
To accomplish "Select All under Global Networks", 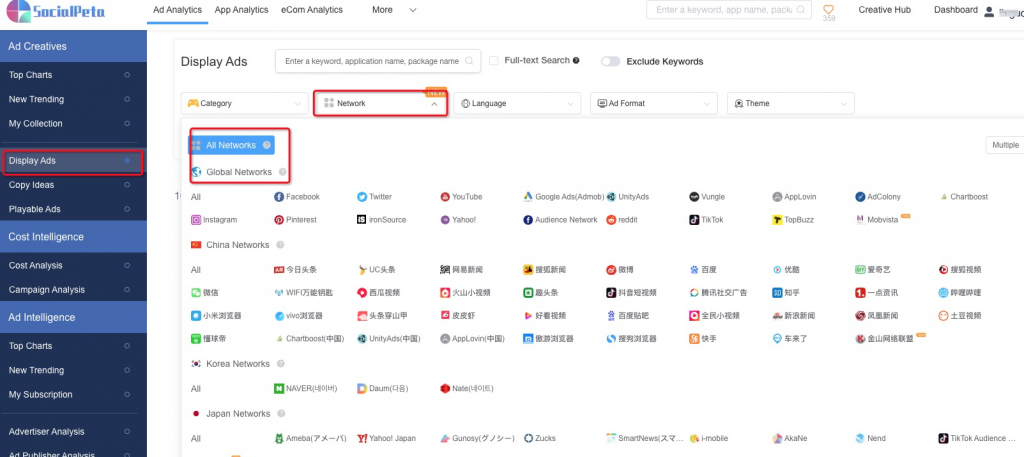I will [x=196, y=197].
